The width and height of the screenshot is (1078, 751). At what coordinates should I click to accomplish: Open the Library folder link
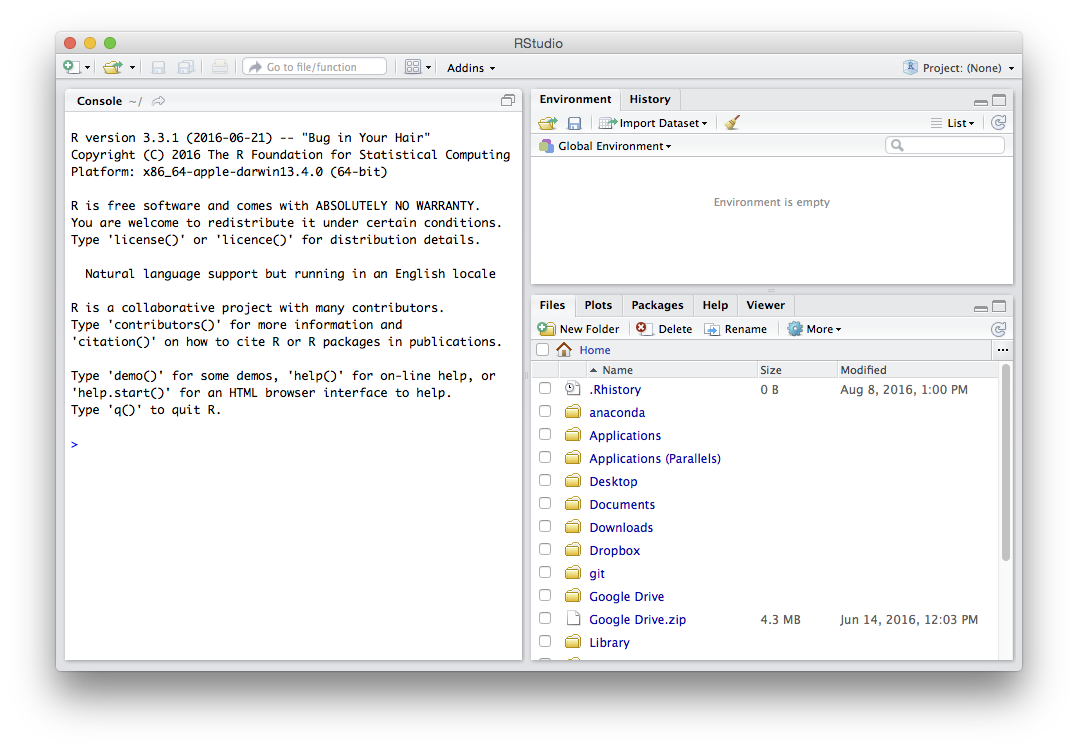[x=609, y=642]
